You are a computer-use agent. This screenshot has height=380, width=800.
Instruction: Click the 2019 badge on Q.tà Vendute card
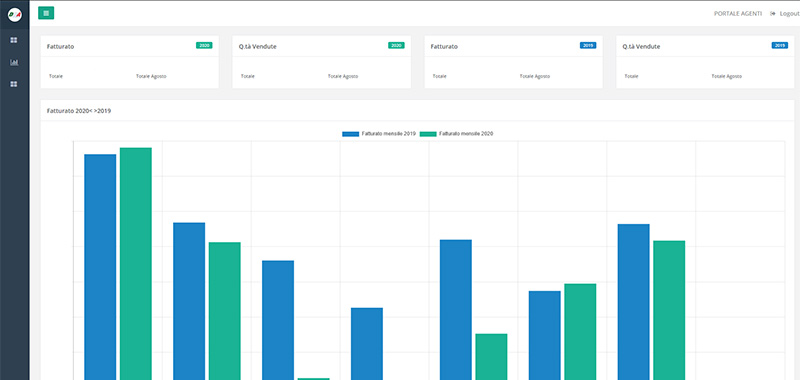click(x=780, y=45)
